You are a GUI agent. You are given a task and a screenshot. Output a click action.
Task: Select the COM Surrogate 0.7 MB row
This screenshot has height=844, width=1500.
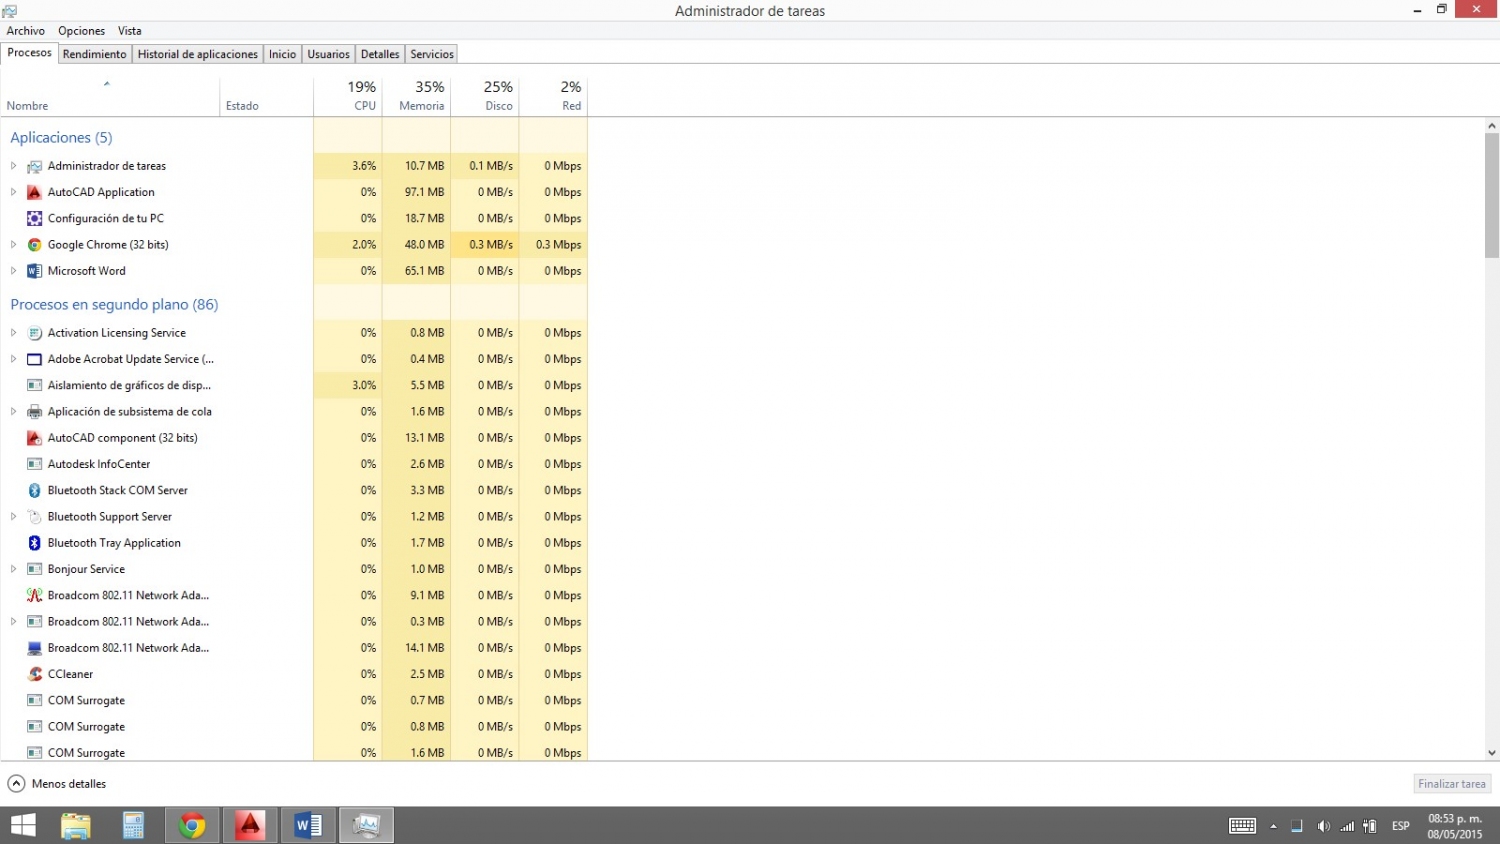point(294,700)
